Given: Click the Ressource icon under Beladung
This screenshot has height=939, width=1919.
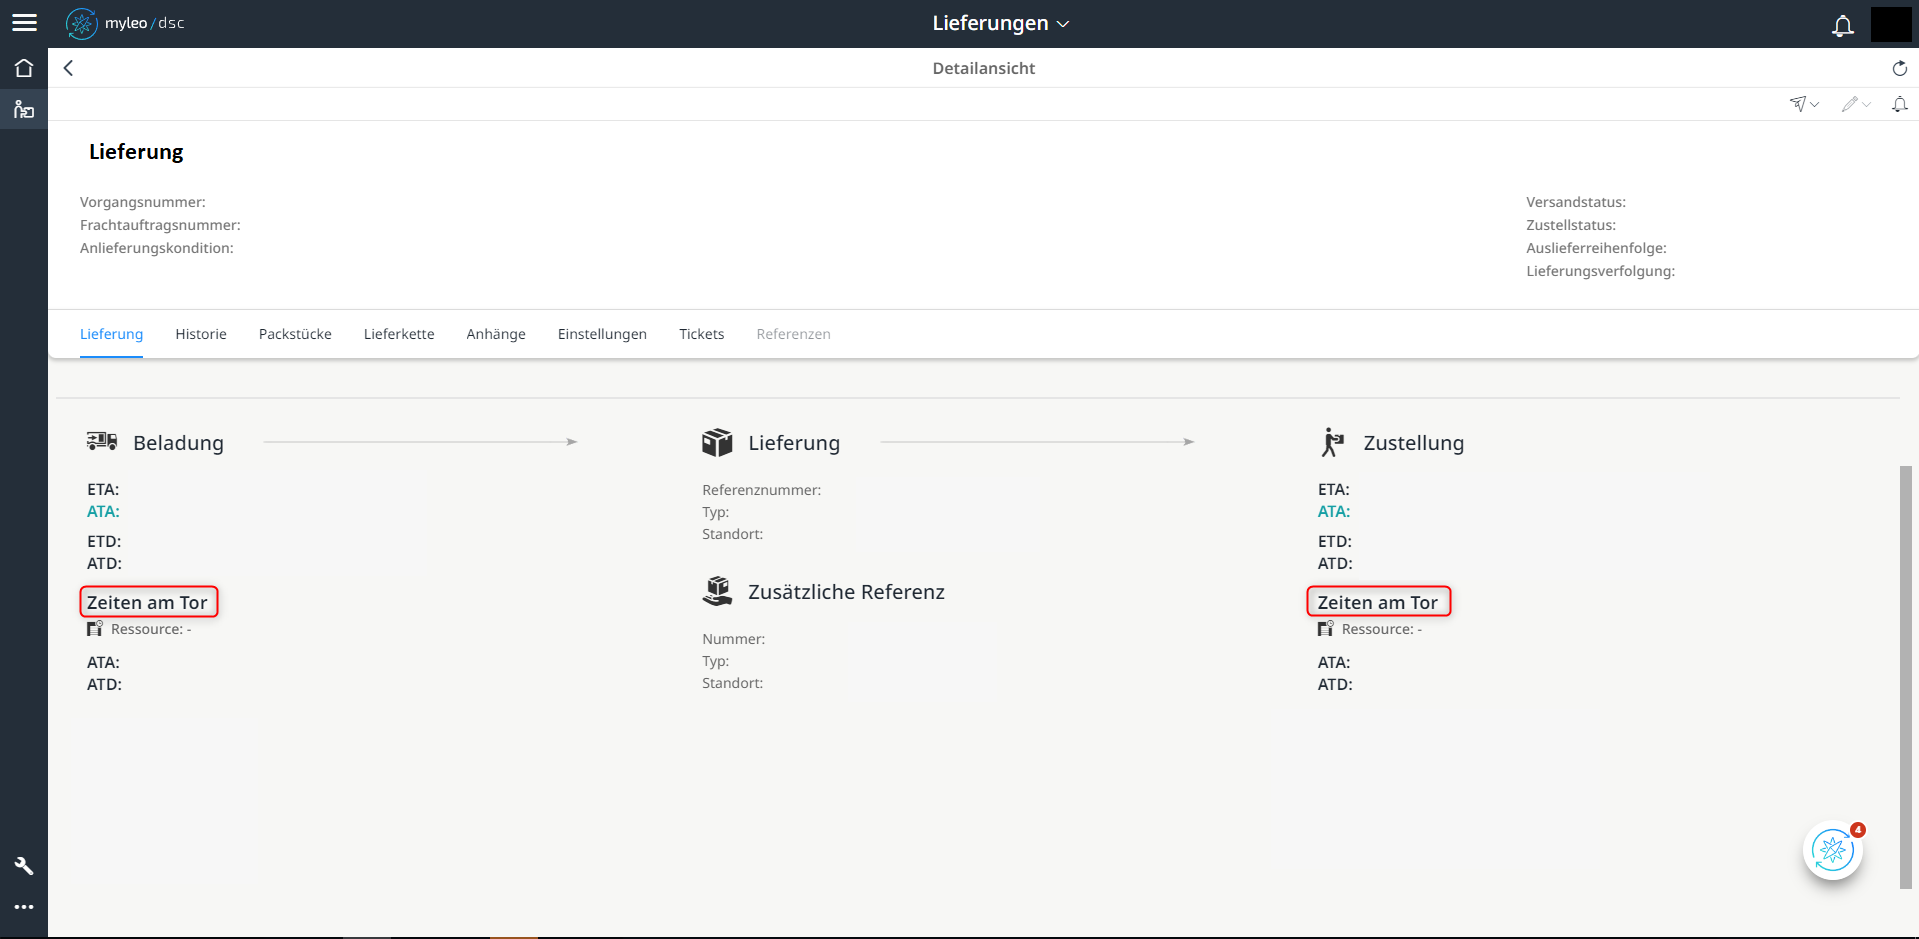Looking at the screenshot, I should pos(95,629).
